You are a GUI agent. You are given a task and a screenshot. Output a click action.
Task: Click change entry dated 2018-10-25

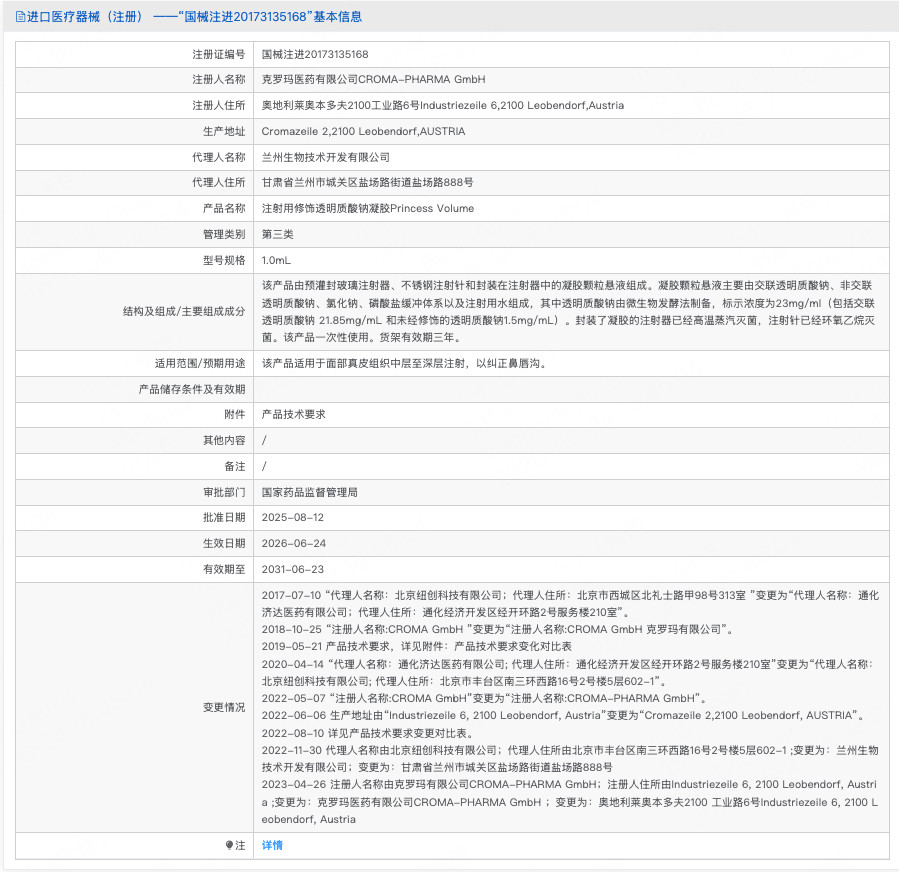coord(497,629)
